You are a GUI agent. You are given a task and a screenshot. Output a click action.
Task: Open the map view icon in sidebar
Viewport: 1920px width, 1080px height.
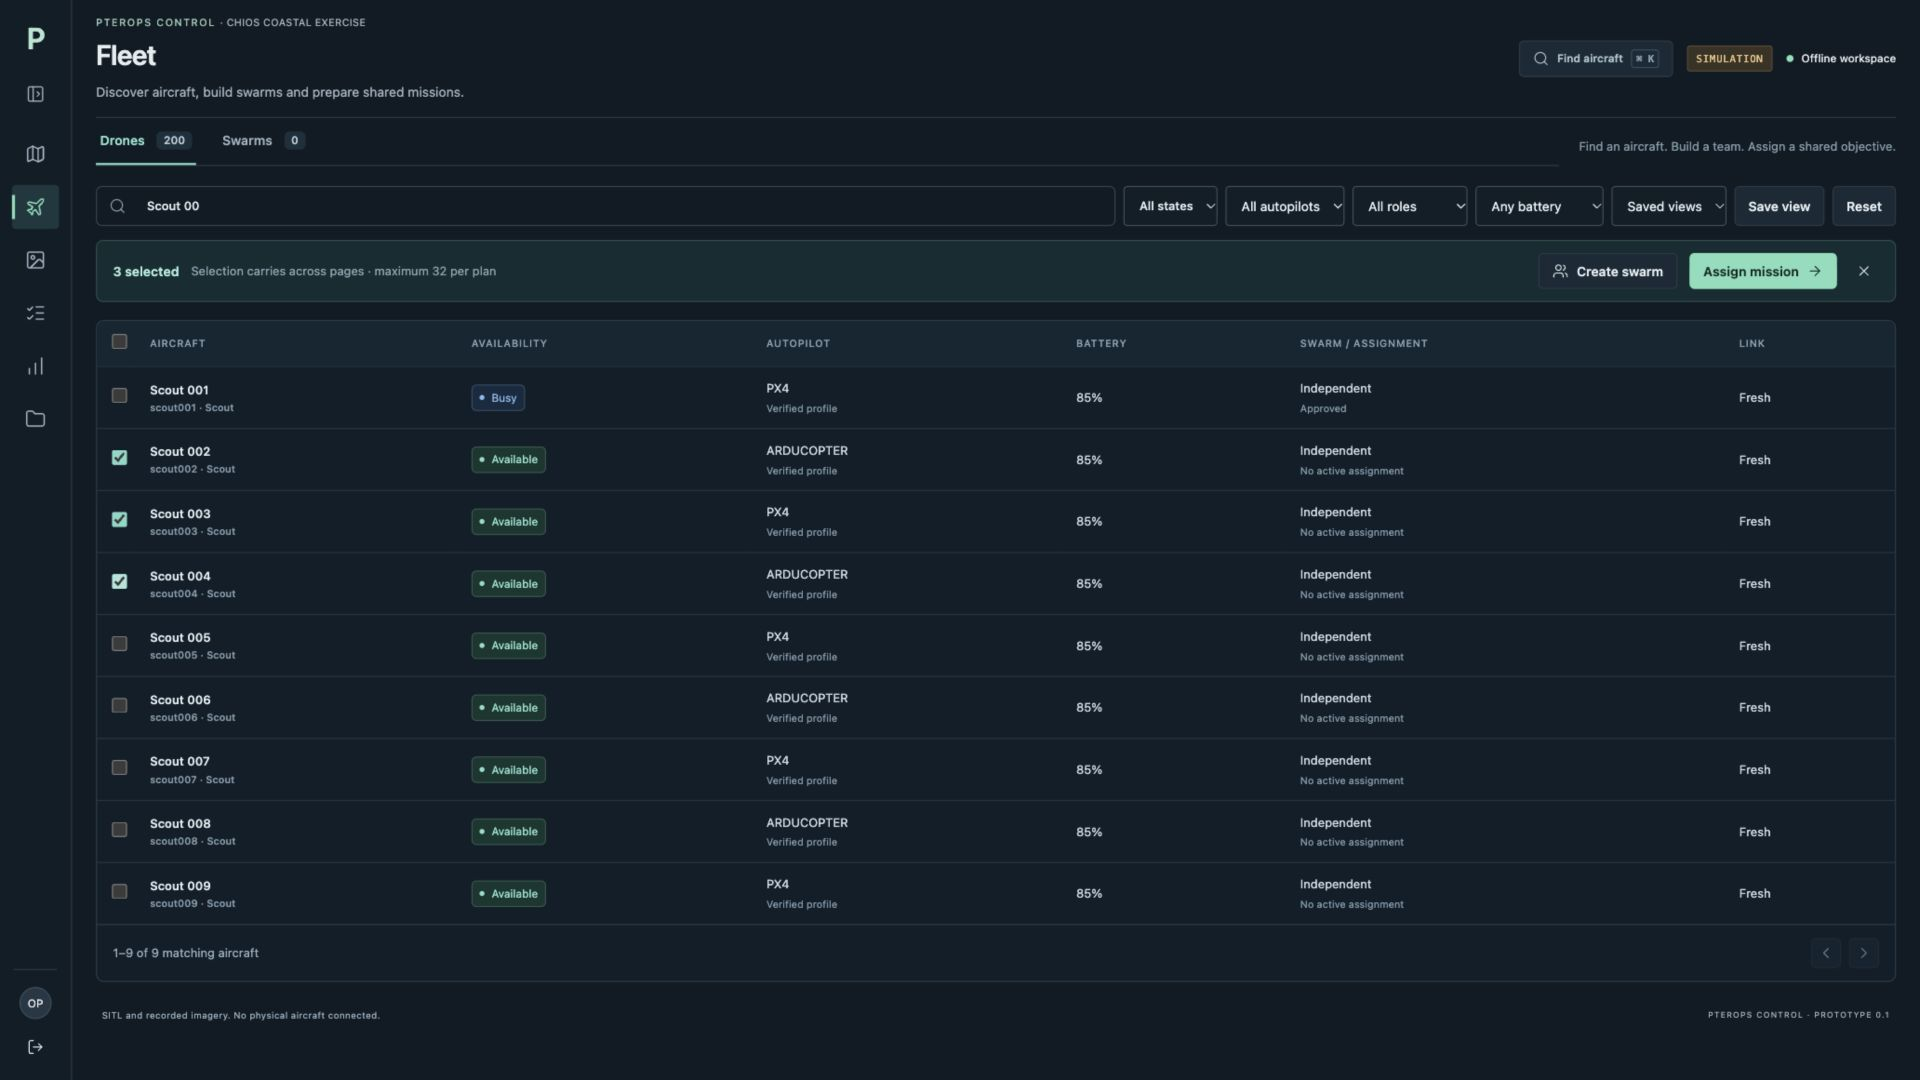click(35, 154)
